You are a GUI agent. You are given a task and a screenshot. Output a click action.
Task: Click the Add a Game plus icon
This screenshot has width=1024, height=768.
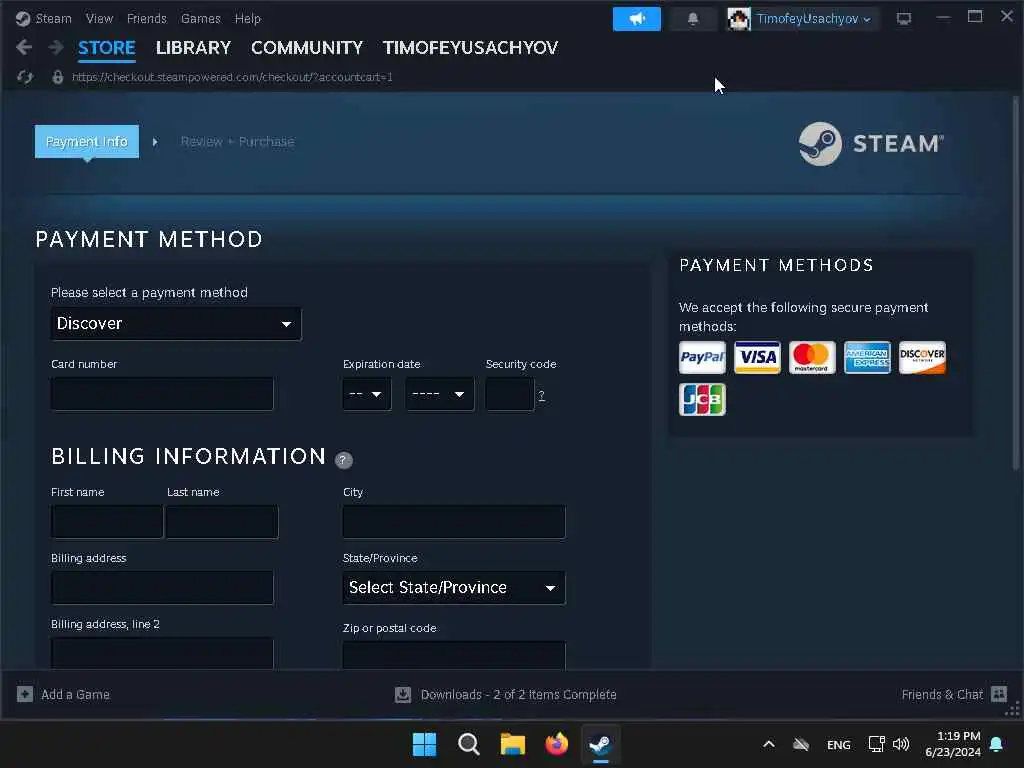point(25,694)
